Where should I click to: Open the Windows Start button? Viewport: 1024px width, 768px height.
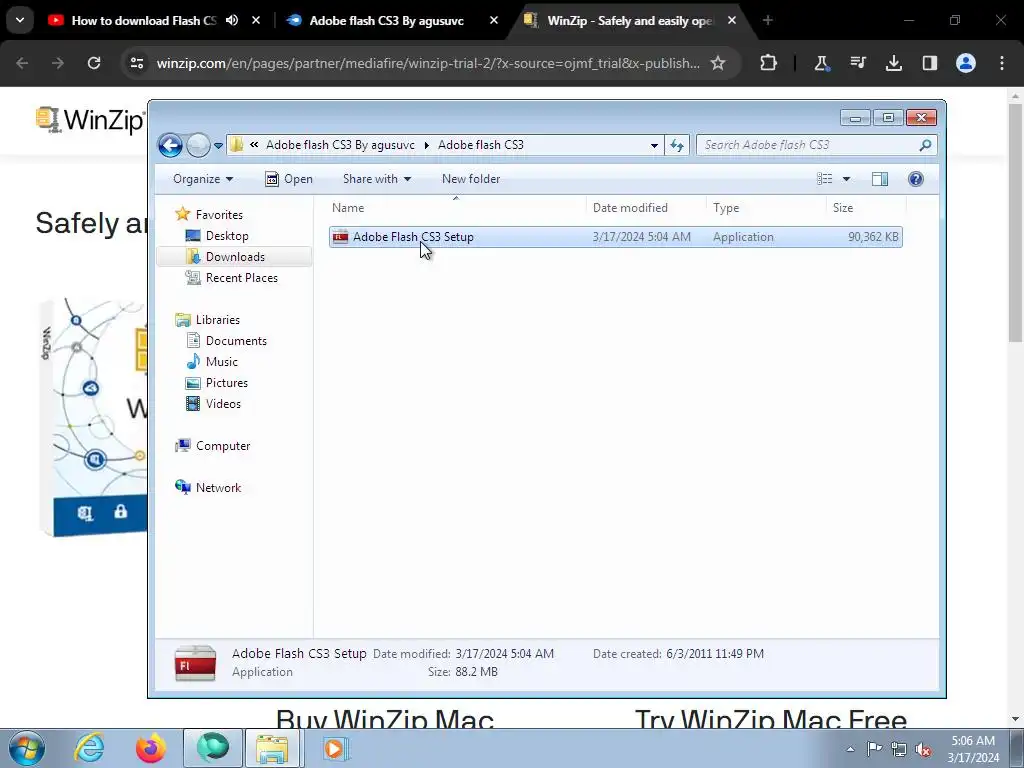pyautogui.click(x=27, y=748)
